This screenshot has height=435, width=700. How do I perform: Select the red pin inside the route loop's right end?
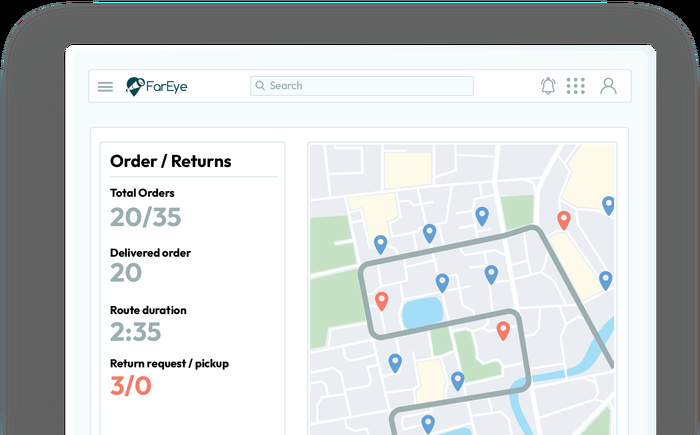pyautogui.click(x=503, y=331)
